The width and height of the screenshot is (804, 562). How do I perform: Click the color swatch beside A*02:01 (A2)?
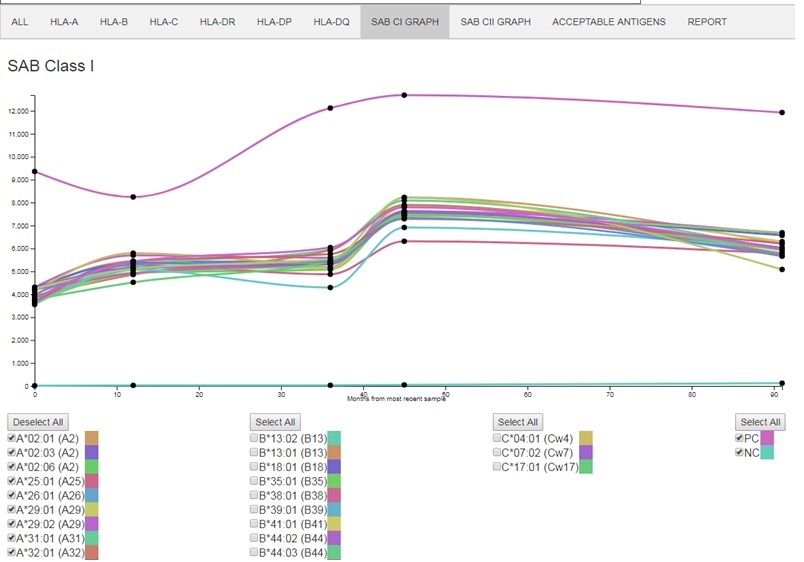point(91,438)
